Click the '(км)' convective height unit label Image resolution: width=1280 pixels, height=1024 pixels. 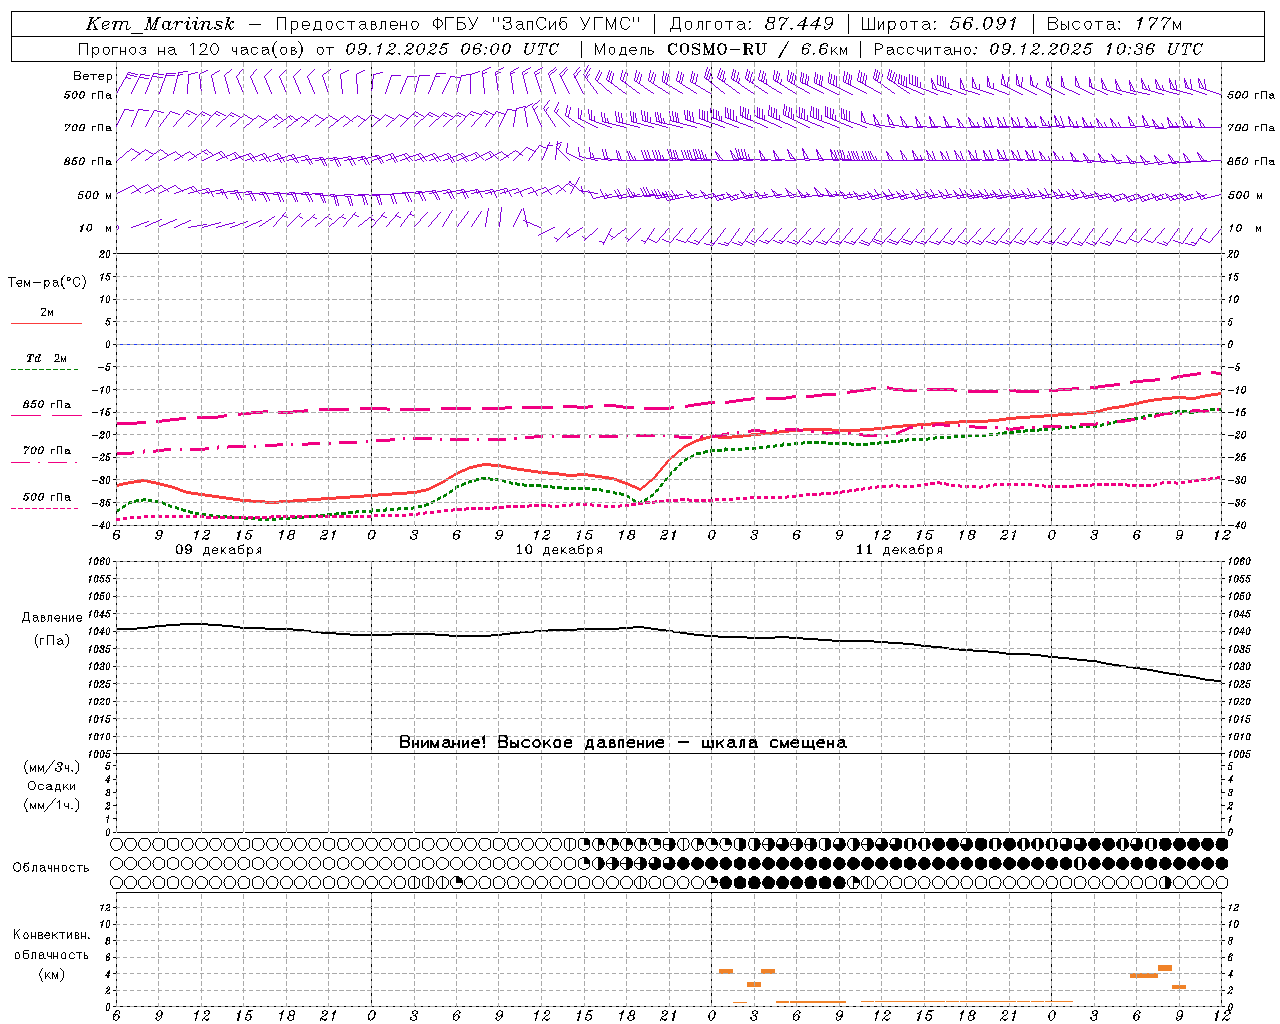tap(52, 974)
